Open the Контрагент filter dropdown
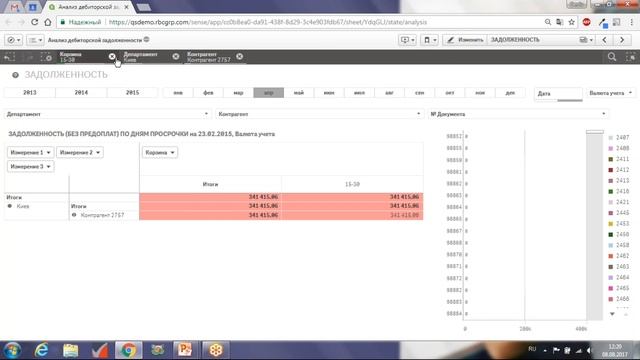 click(x=320, y=114)
